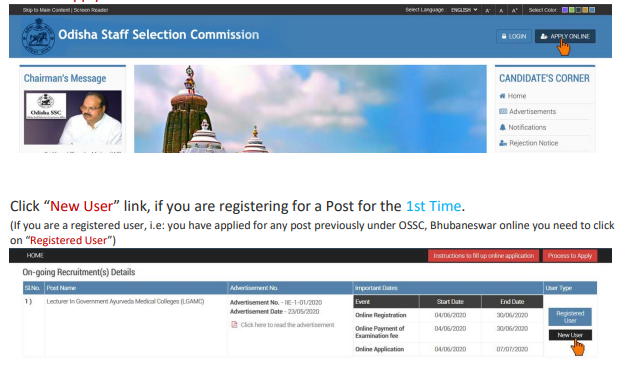
Task: Open Notifications in Candidate's Corner
Action: 527,127
